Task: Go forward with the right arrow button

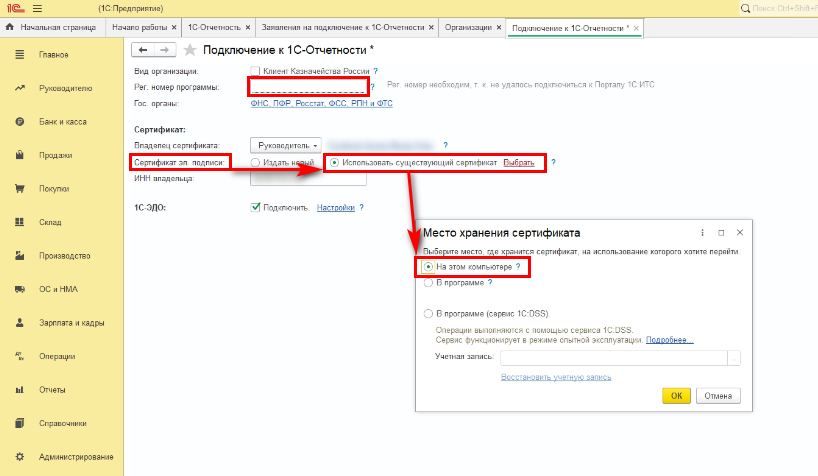Action: tap(164, 50)
